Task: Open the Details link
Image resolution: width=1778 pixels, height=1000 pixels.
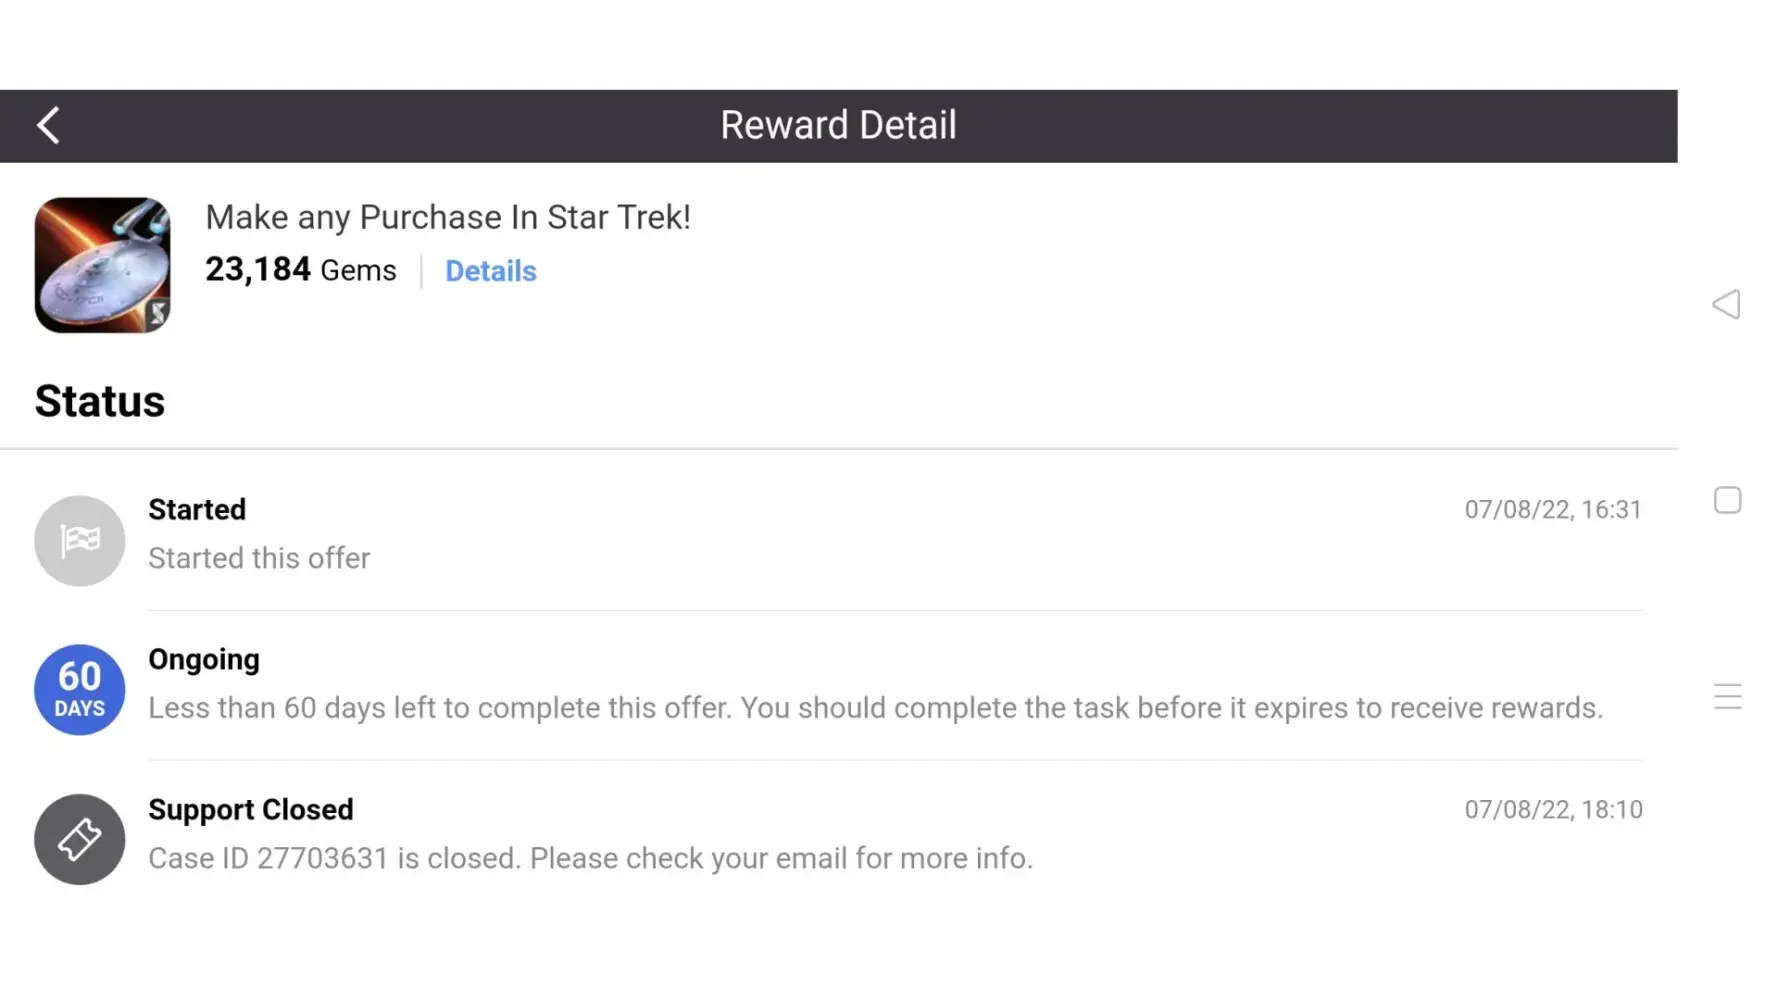Action: [x=490, y=271]
